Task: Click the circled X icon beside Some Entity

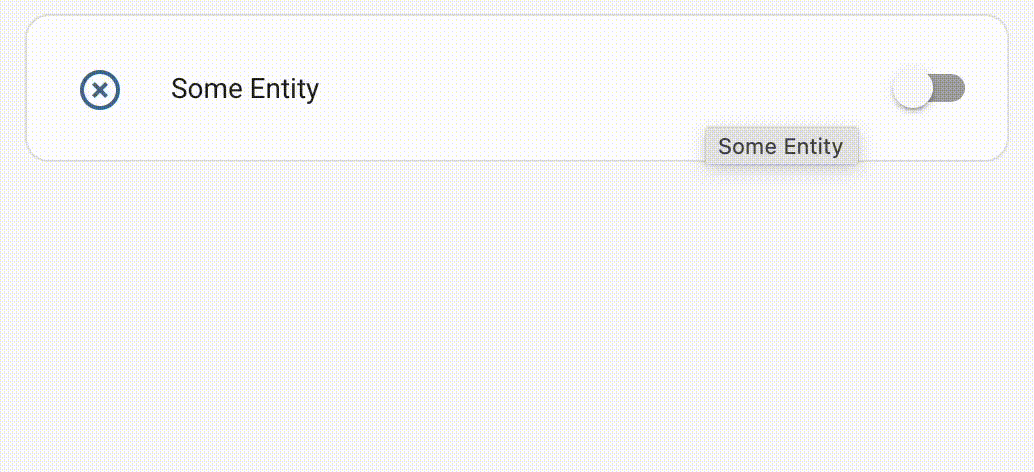Action: [100, 90]
